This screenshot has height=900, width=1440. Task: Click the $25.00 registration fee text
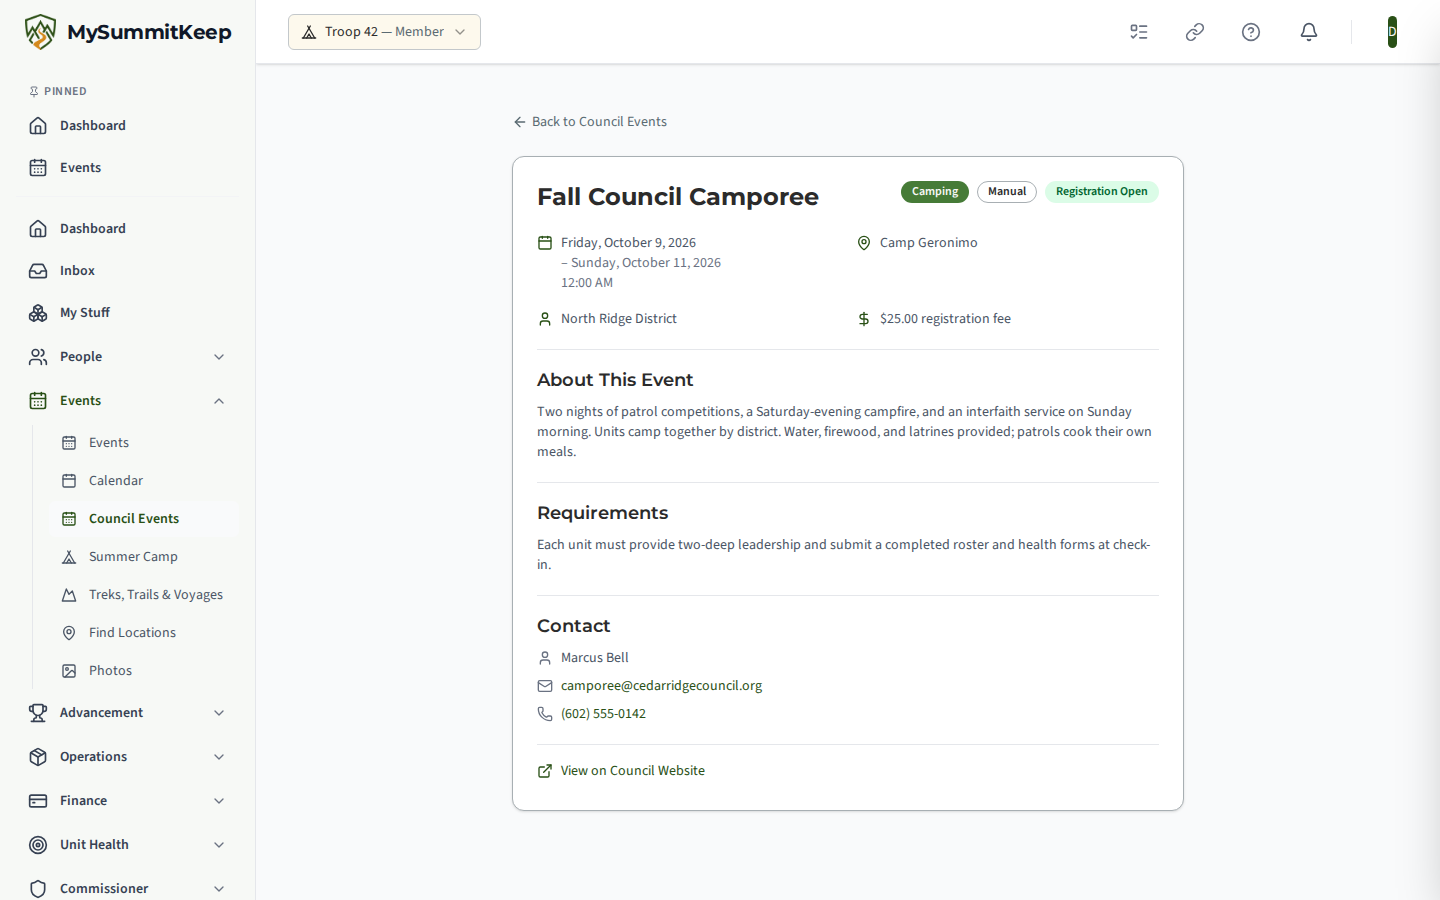(945, 319)
